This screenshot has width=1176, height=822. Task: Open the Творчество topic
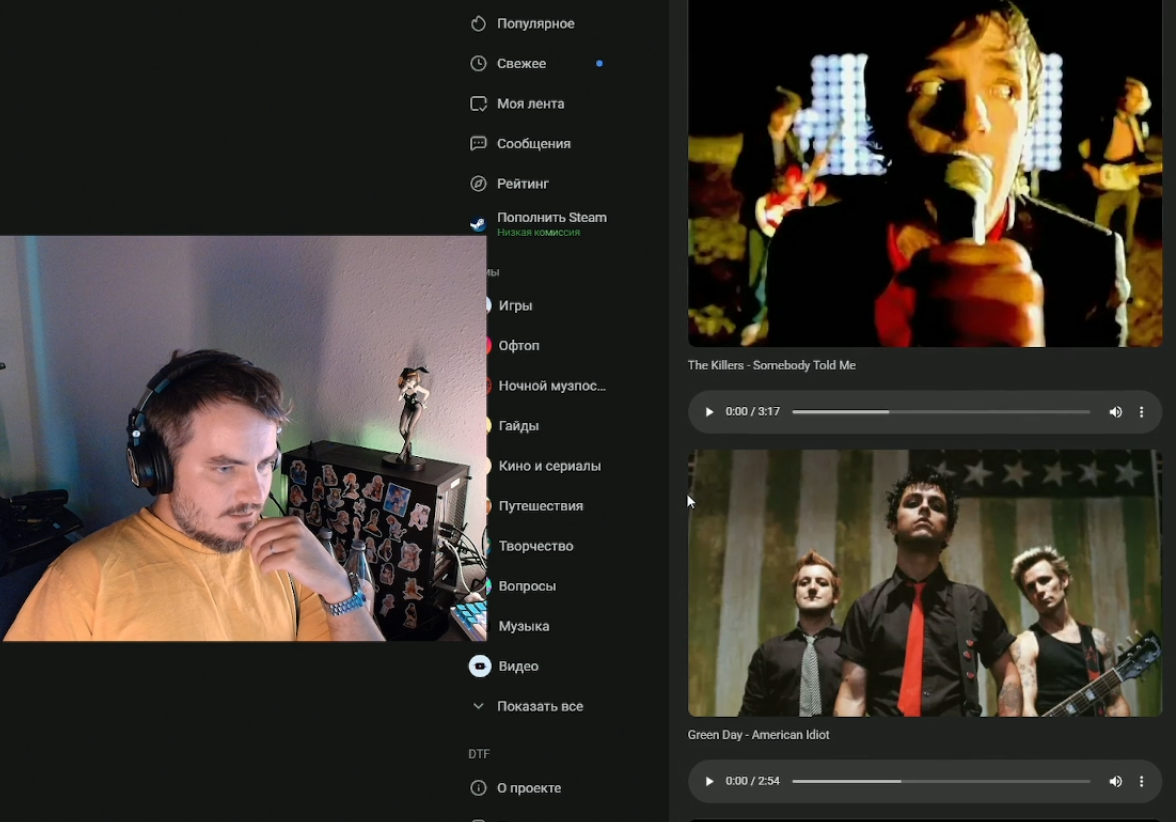point(536,546)
